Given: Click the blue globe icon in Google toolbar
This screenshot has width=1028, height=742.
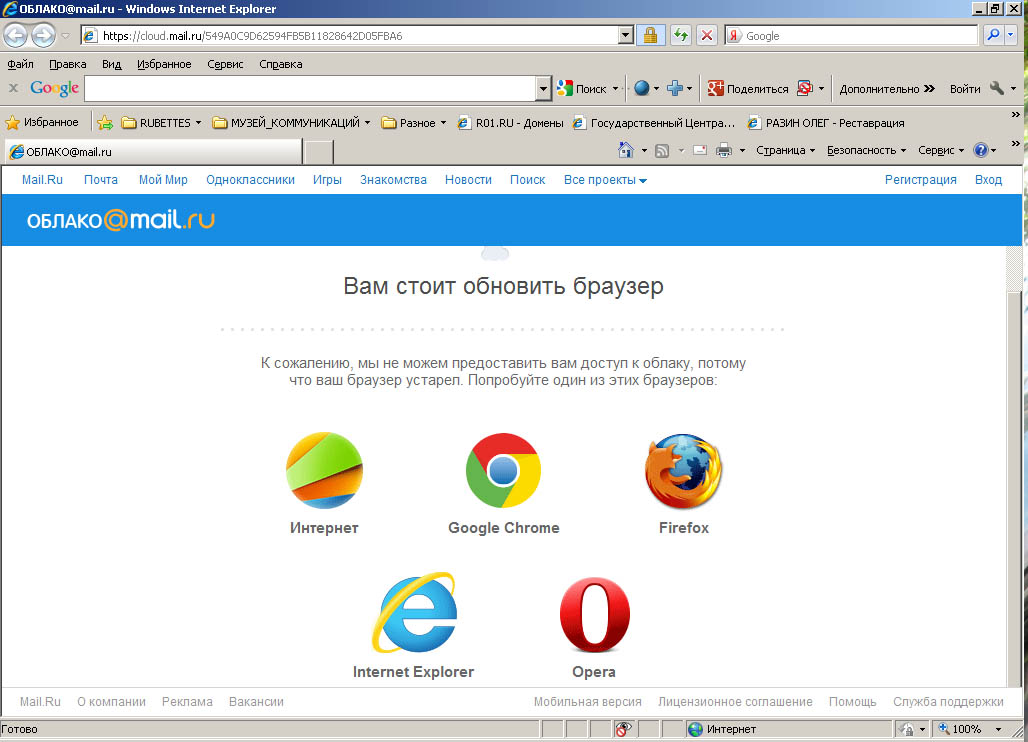Looking at the screenshot, I should click(642, 88).
